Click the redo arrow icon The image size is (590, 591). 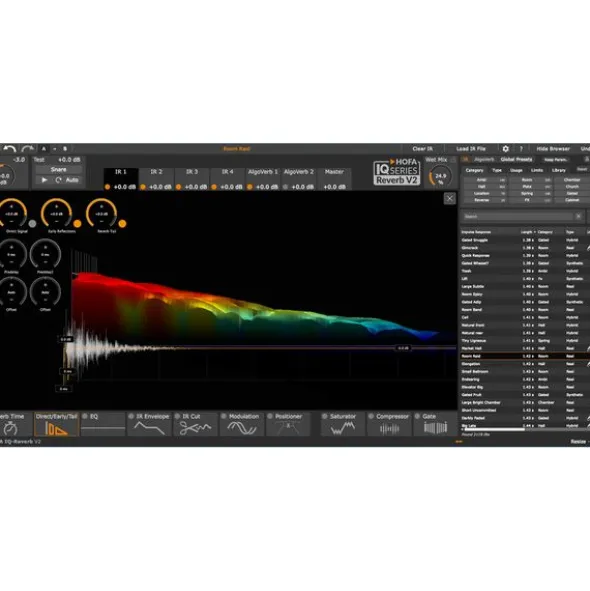28,149
